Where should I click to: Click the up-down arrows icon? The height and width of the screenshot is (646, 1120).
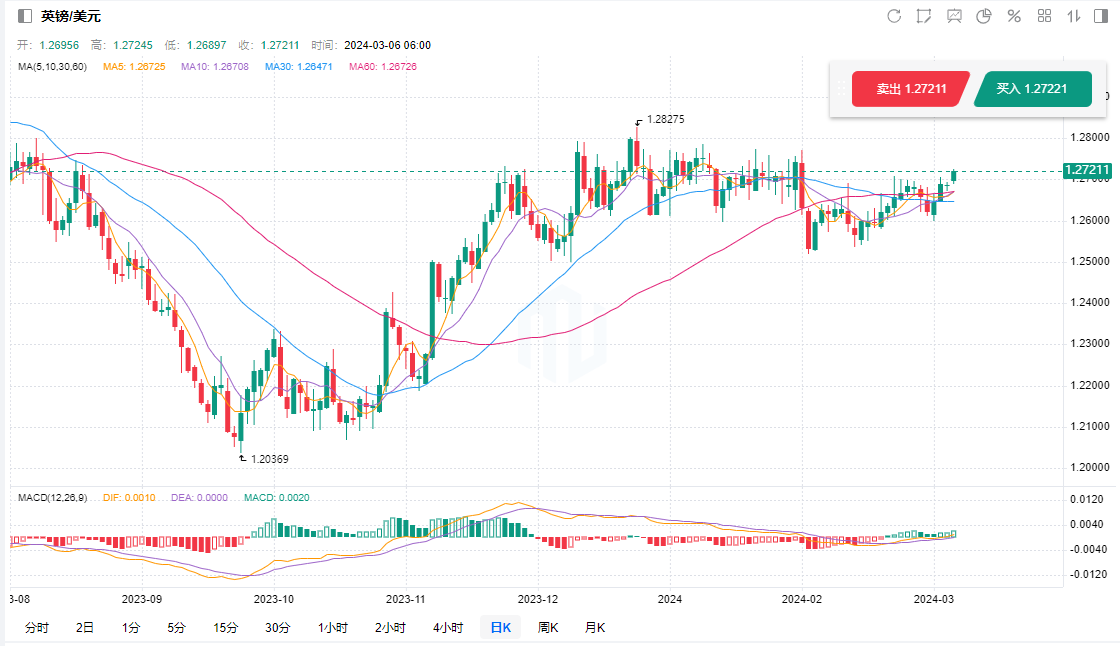click(x=1074, y=16)
